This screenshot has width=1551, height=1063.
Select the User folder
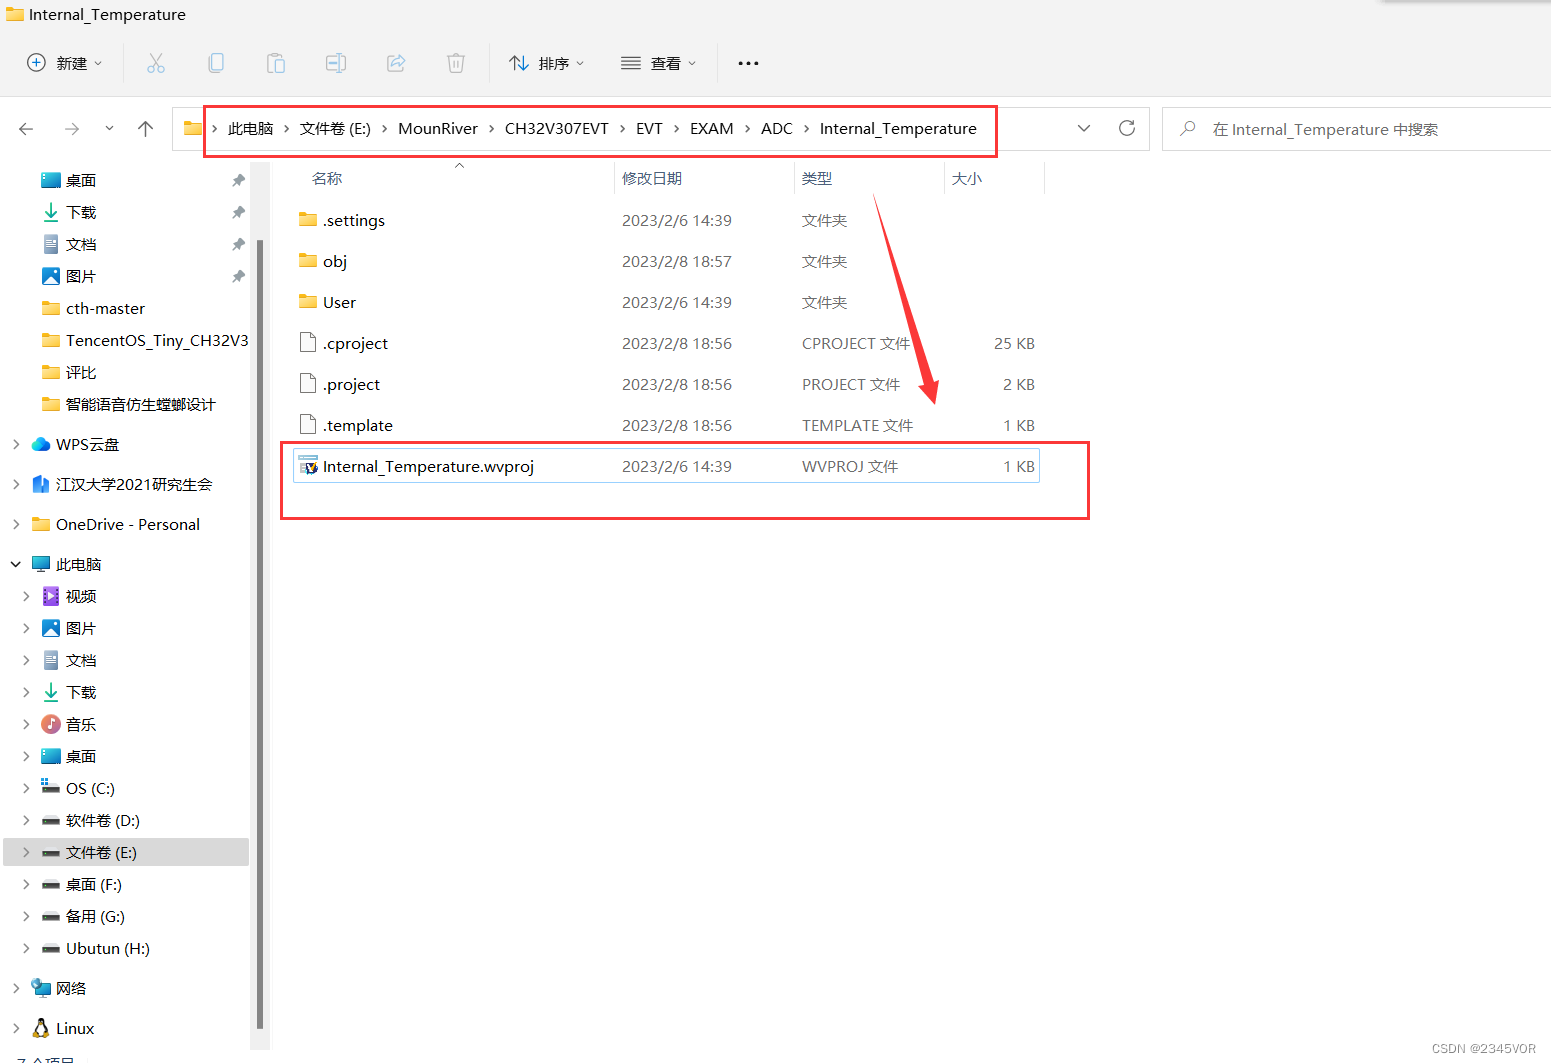pos(666,303)
